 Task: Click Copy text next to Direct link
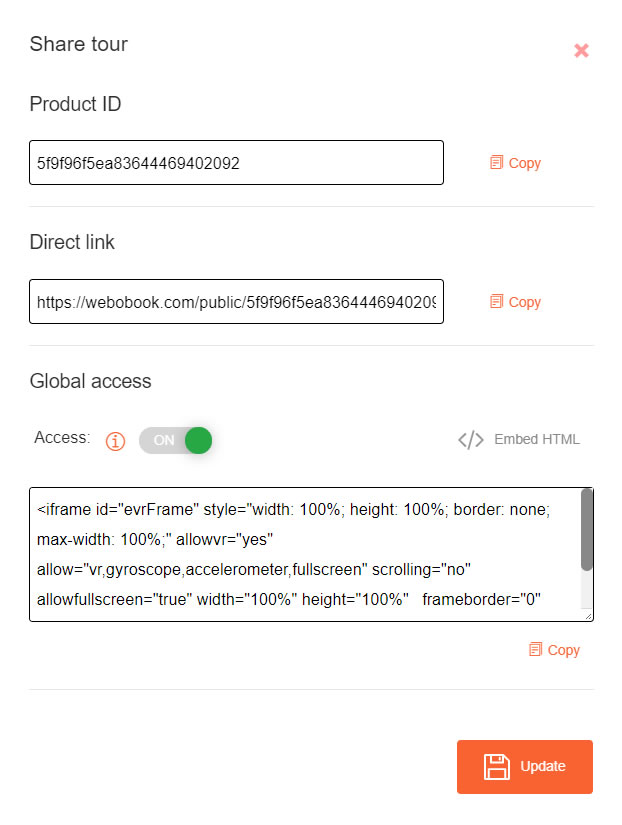(x=525, y=302)
